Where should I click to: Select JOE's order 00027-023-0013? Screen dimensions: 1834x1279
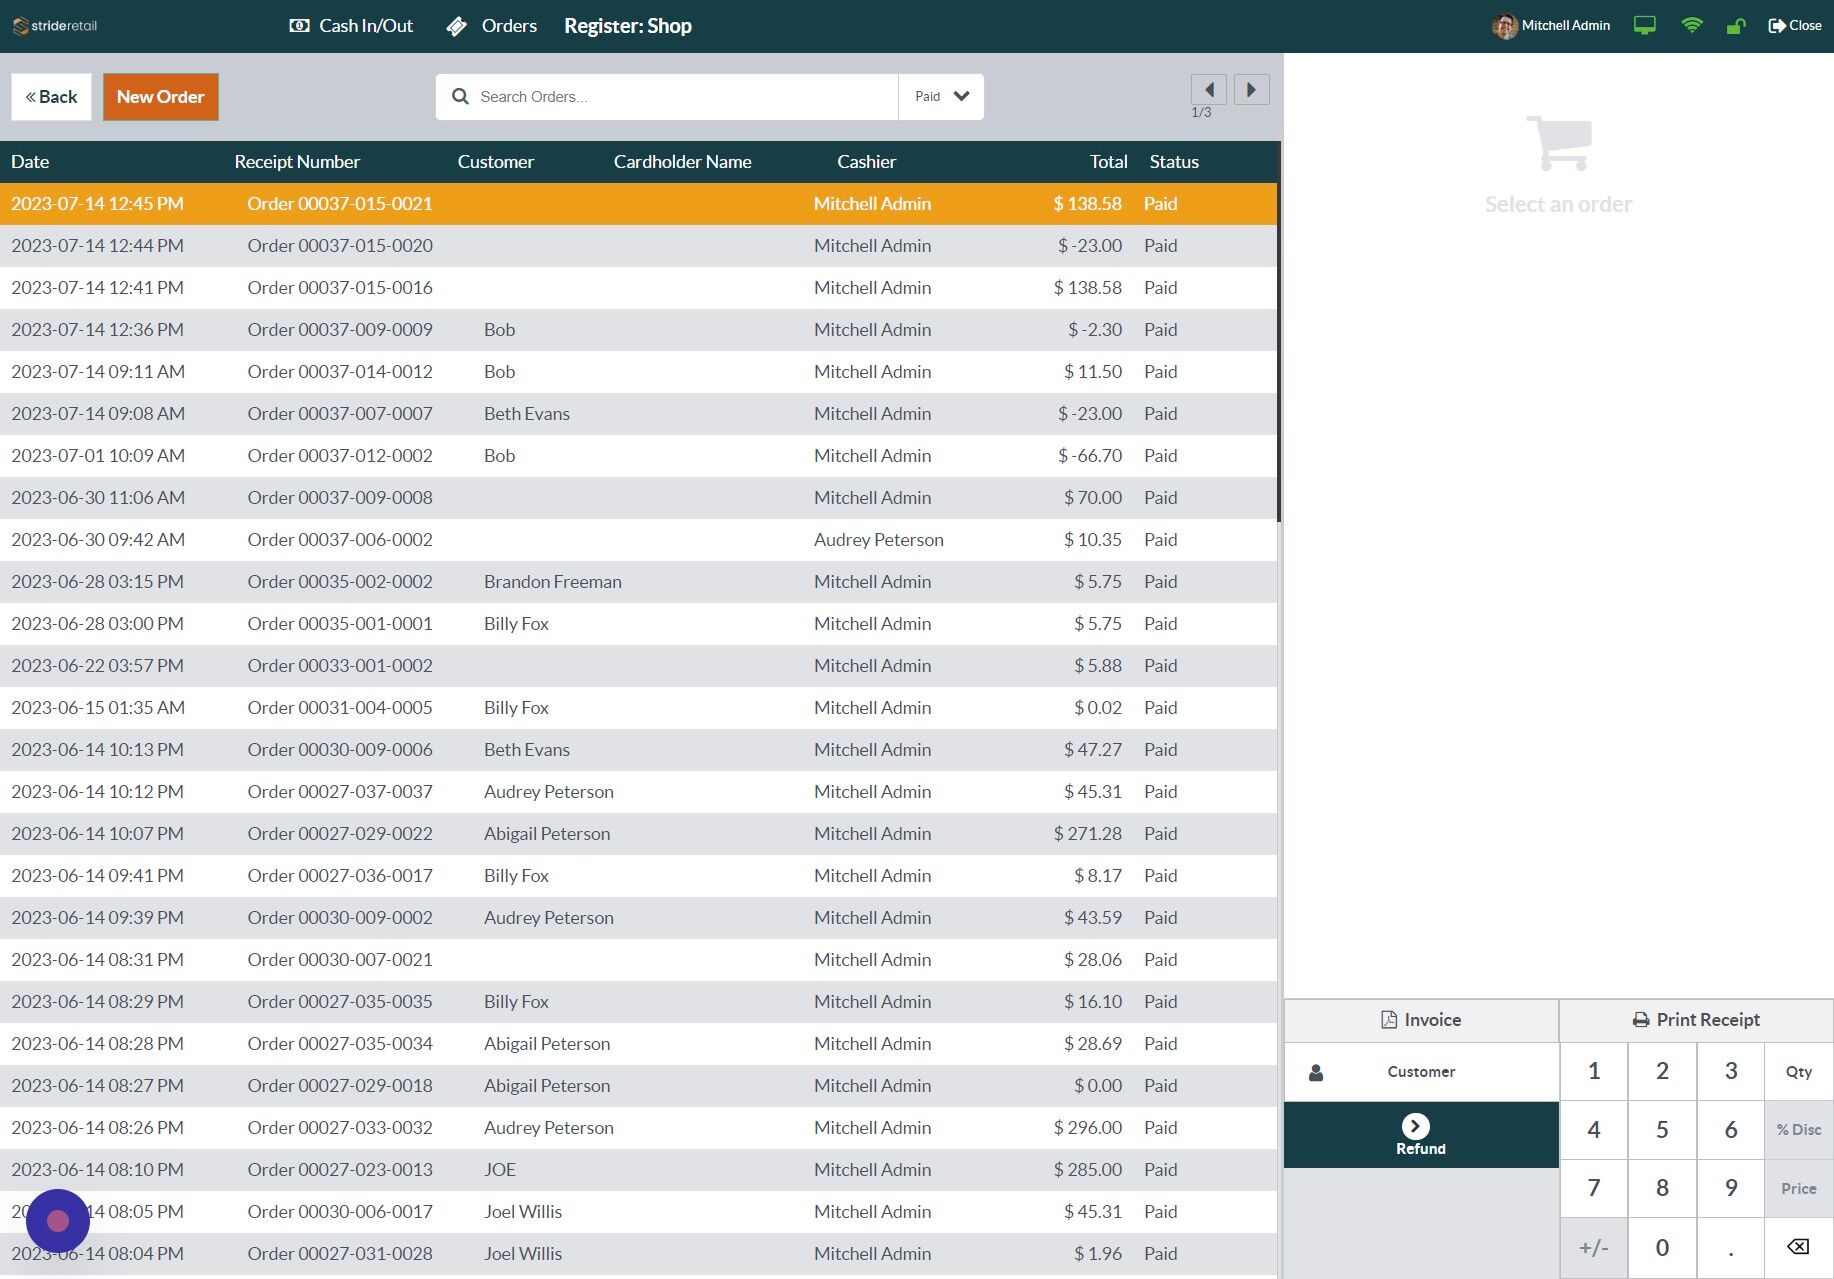(638, 1170)
